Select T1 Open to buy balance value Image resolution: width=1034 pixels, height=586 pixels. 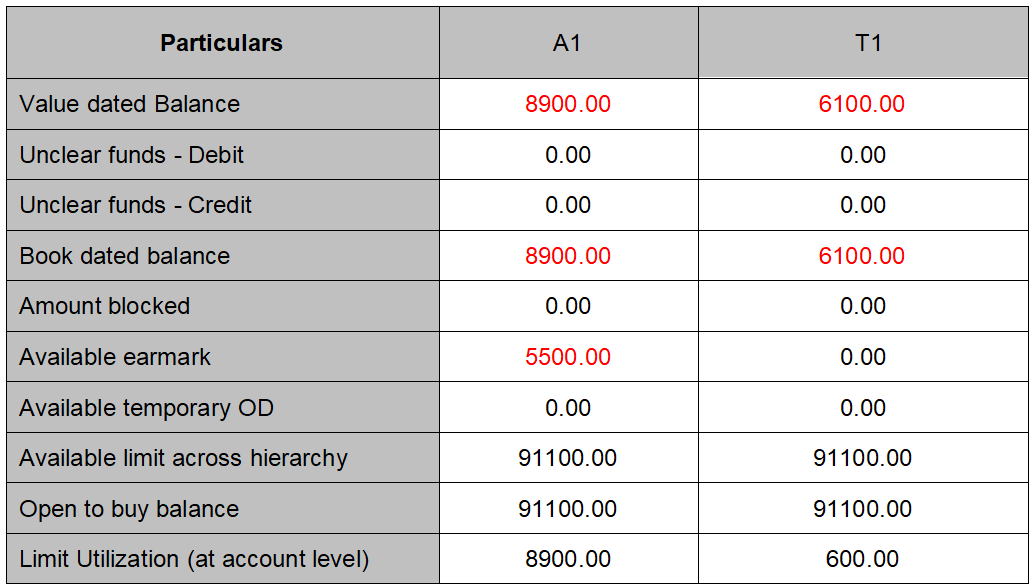point(862,509)
